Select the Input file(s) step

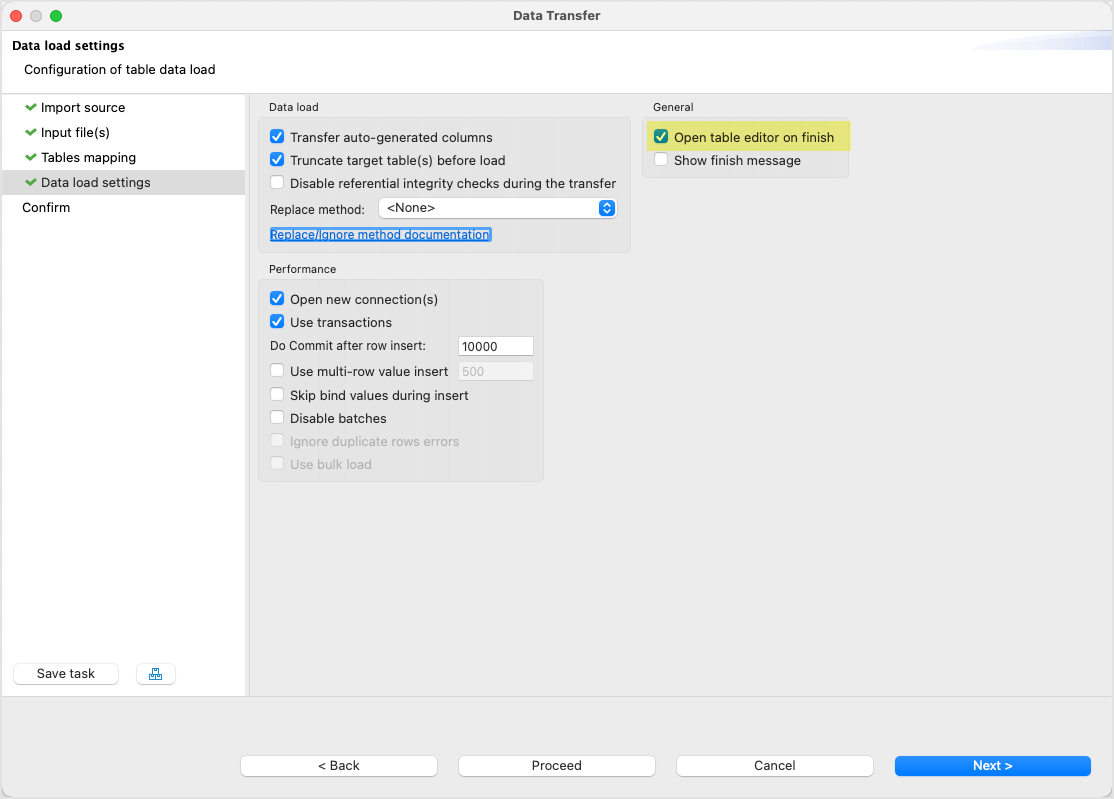(x=75, y=132)
